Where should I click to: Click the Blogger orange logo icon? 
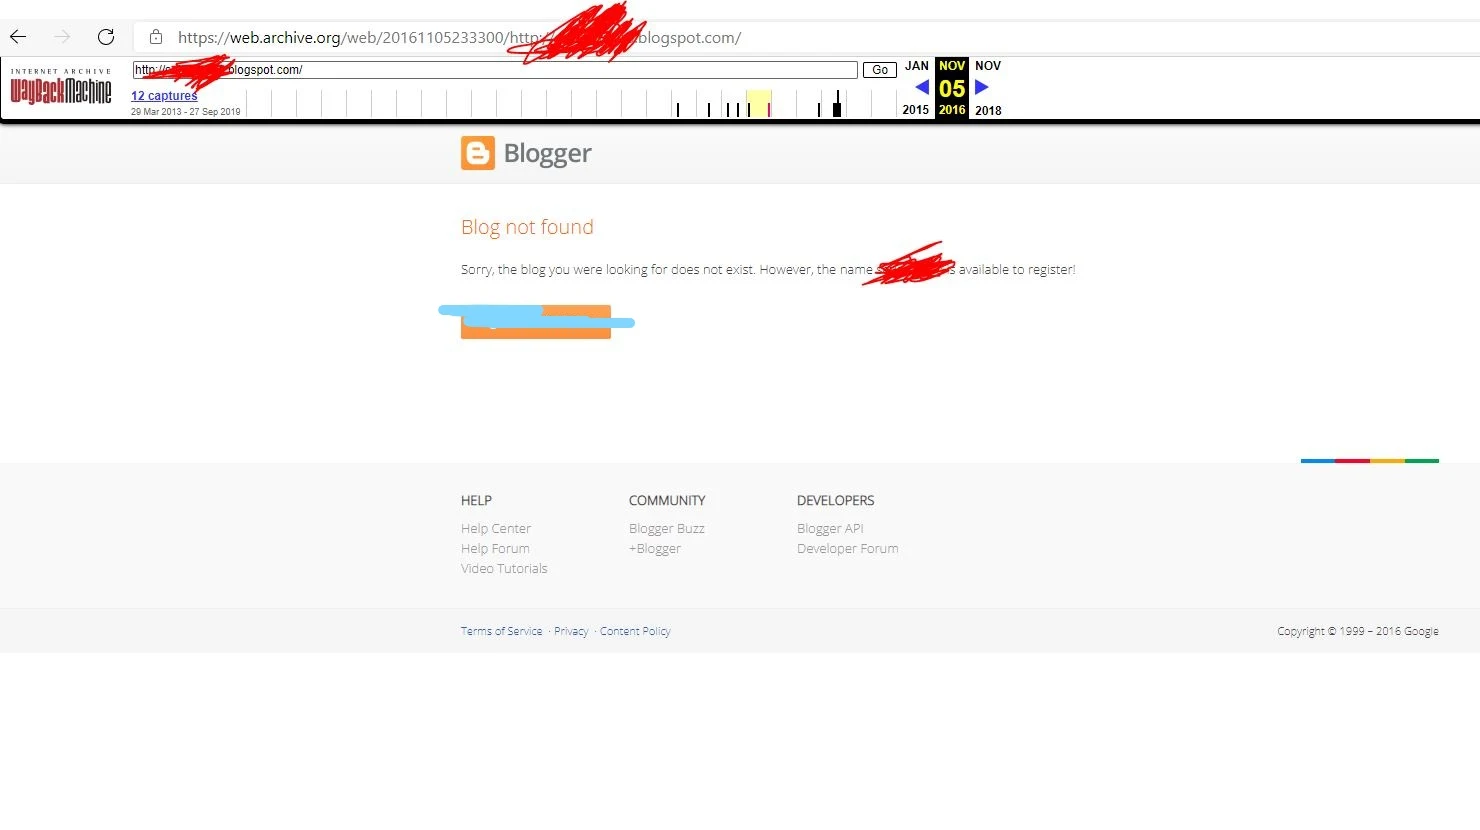(x=478, y=153)
